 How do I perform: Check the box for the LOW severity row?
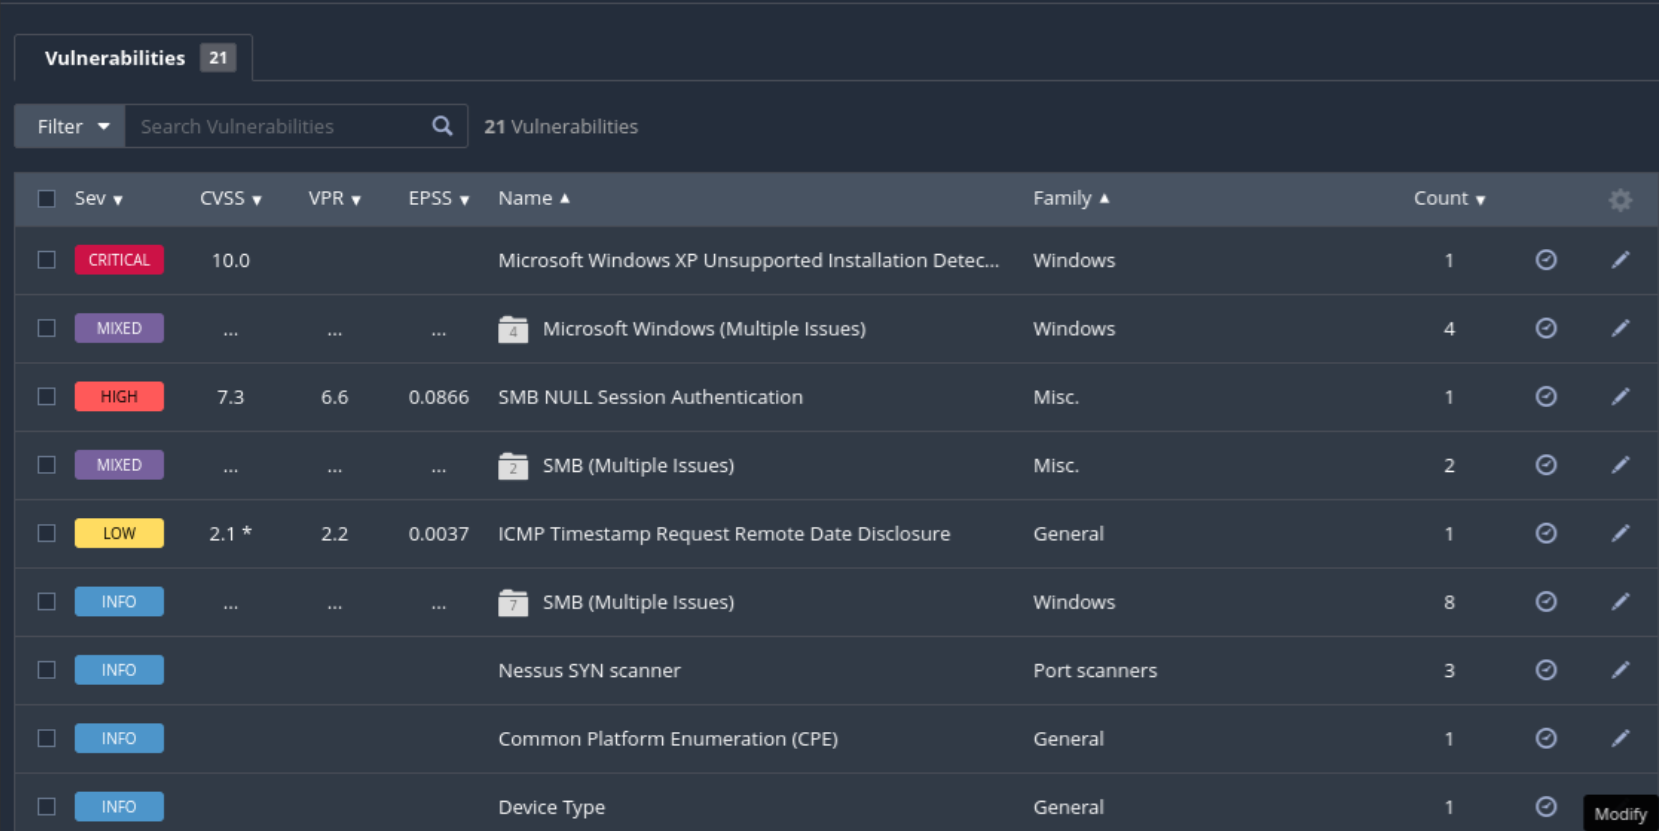47,533
